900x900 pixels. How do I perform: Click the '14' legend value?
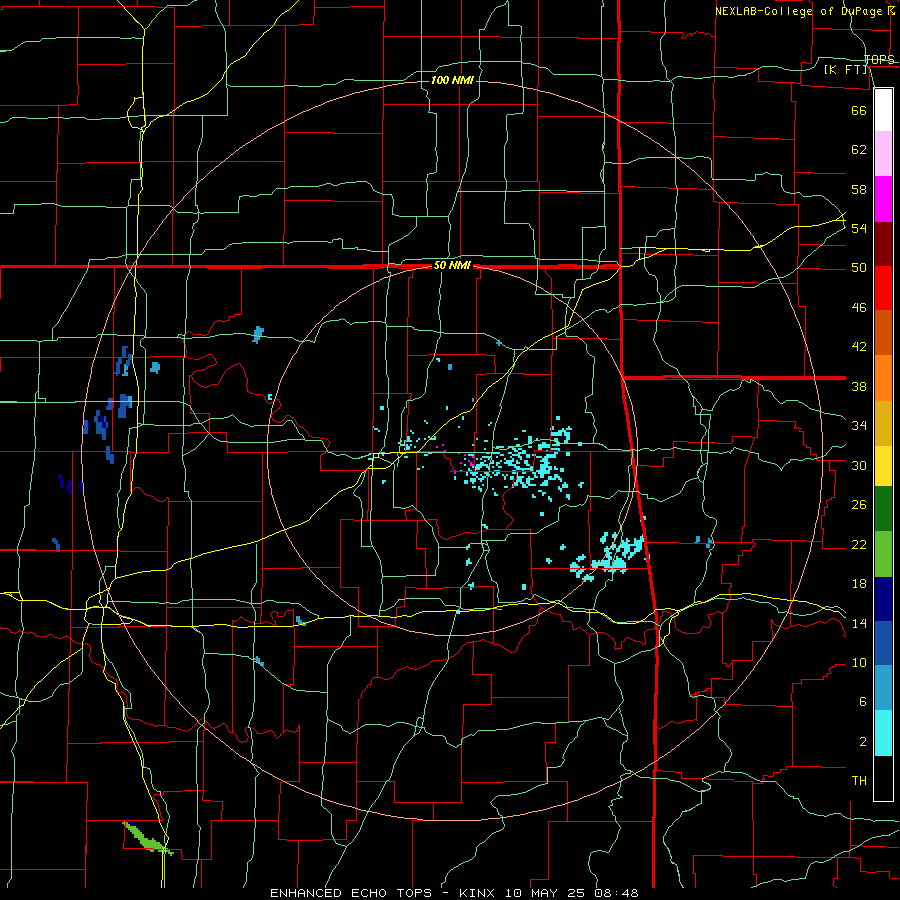click(859, 623)
